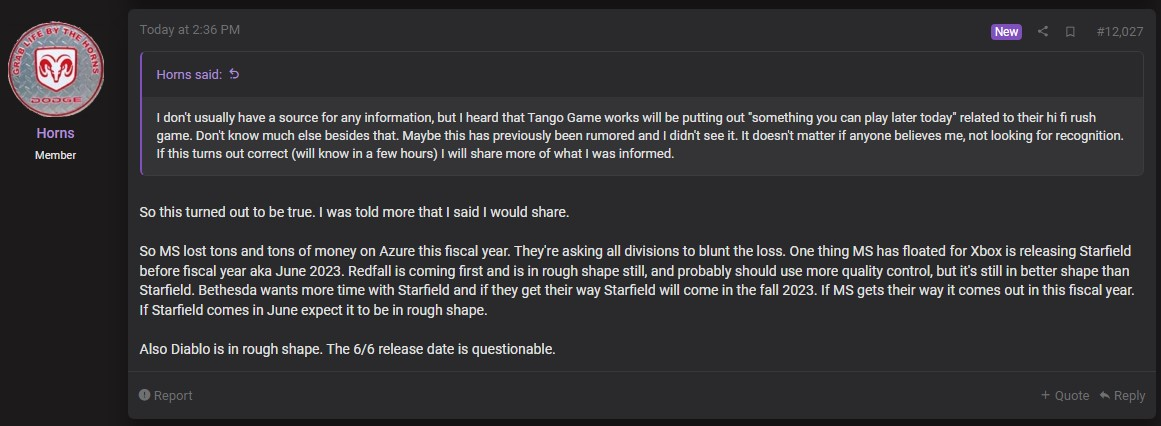Toggle the Quote label for multi-quote
Viewport: 1161px width, 426px height.
click(1072, 396)
